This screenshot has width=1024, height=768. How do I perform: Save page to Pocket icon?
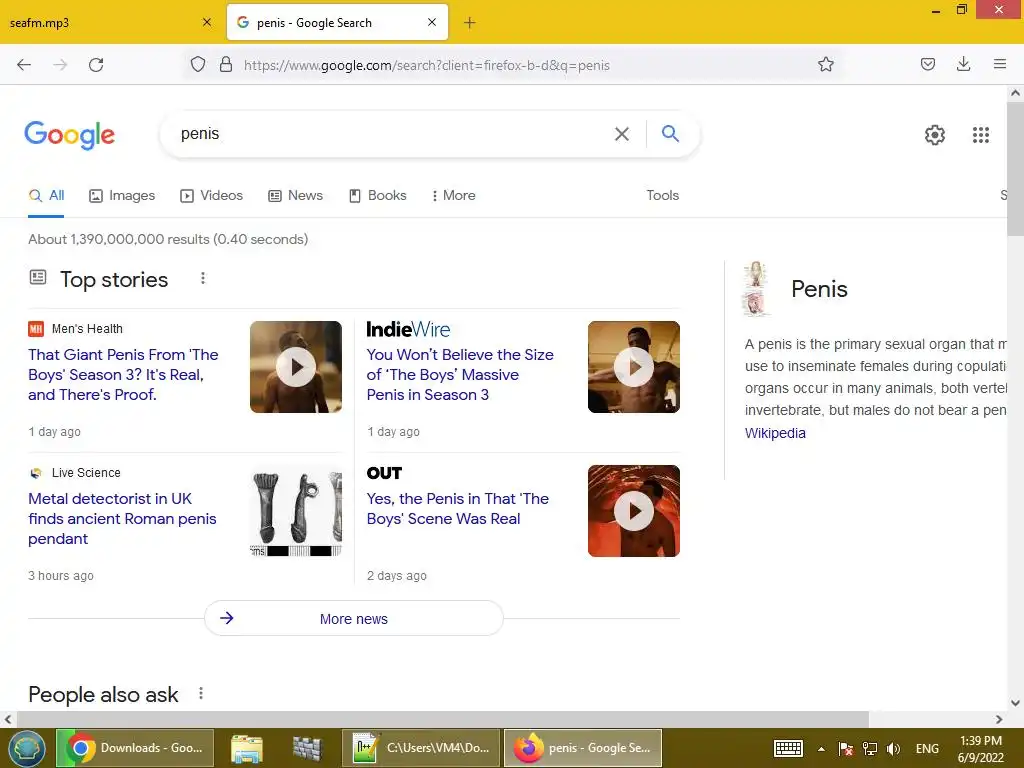point(927,64)
